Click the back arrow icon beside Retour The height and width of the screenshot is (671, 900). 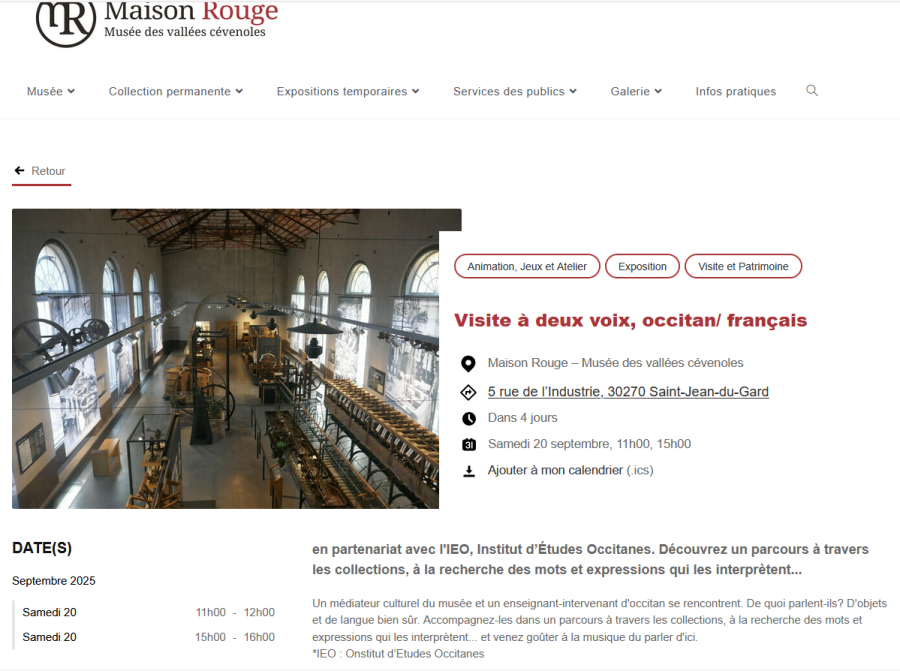20,170
